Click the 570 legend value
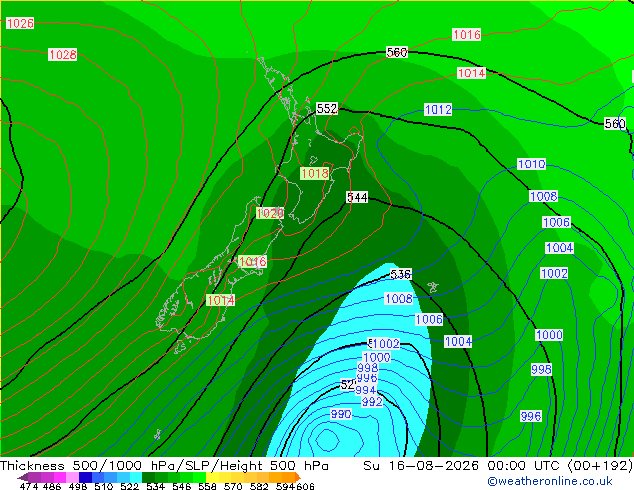634x490 pixels. coord(233,486)
